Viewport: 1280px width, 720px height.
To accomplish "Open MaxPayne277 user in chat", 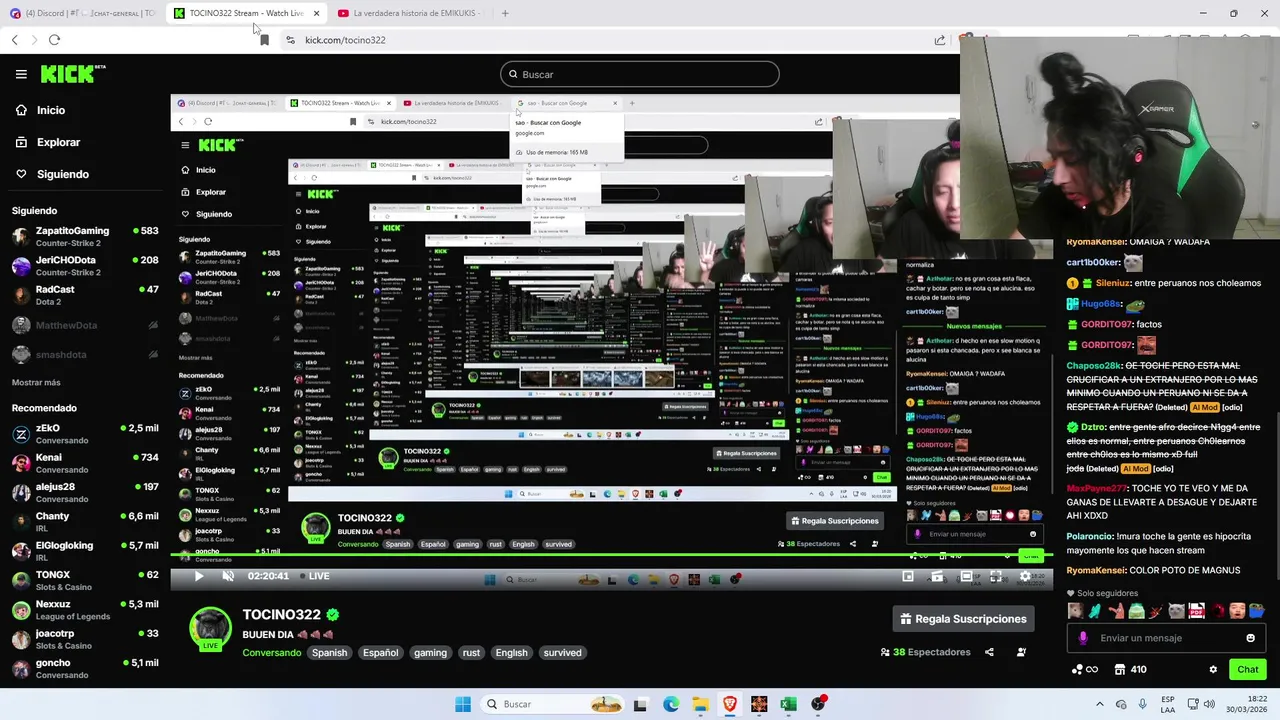I will point(1096,488).
